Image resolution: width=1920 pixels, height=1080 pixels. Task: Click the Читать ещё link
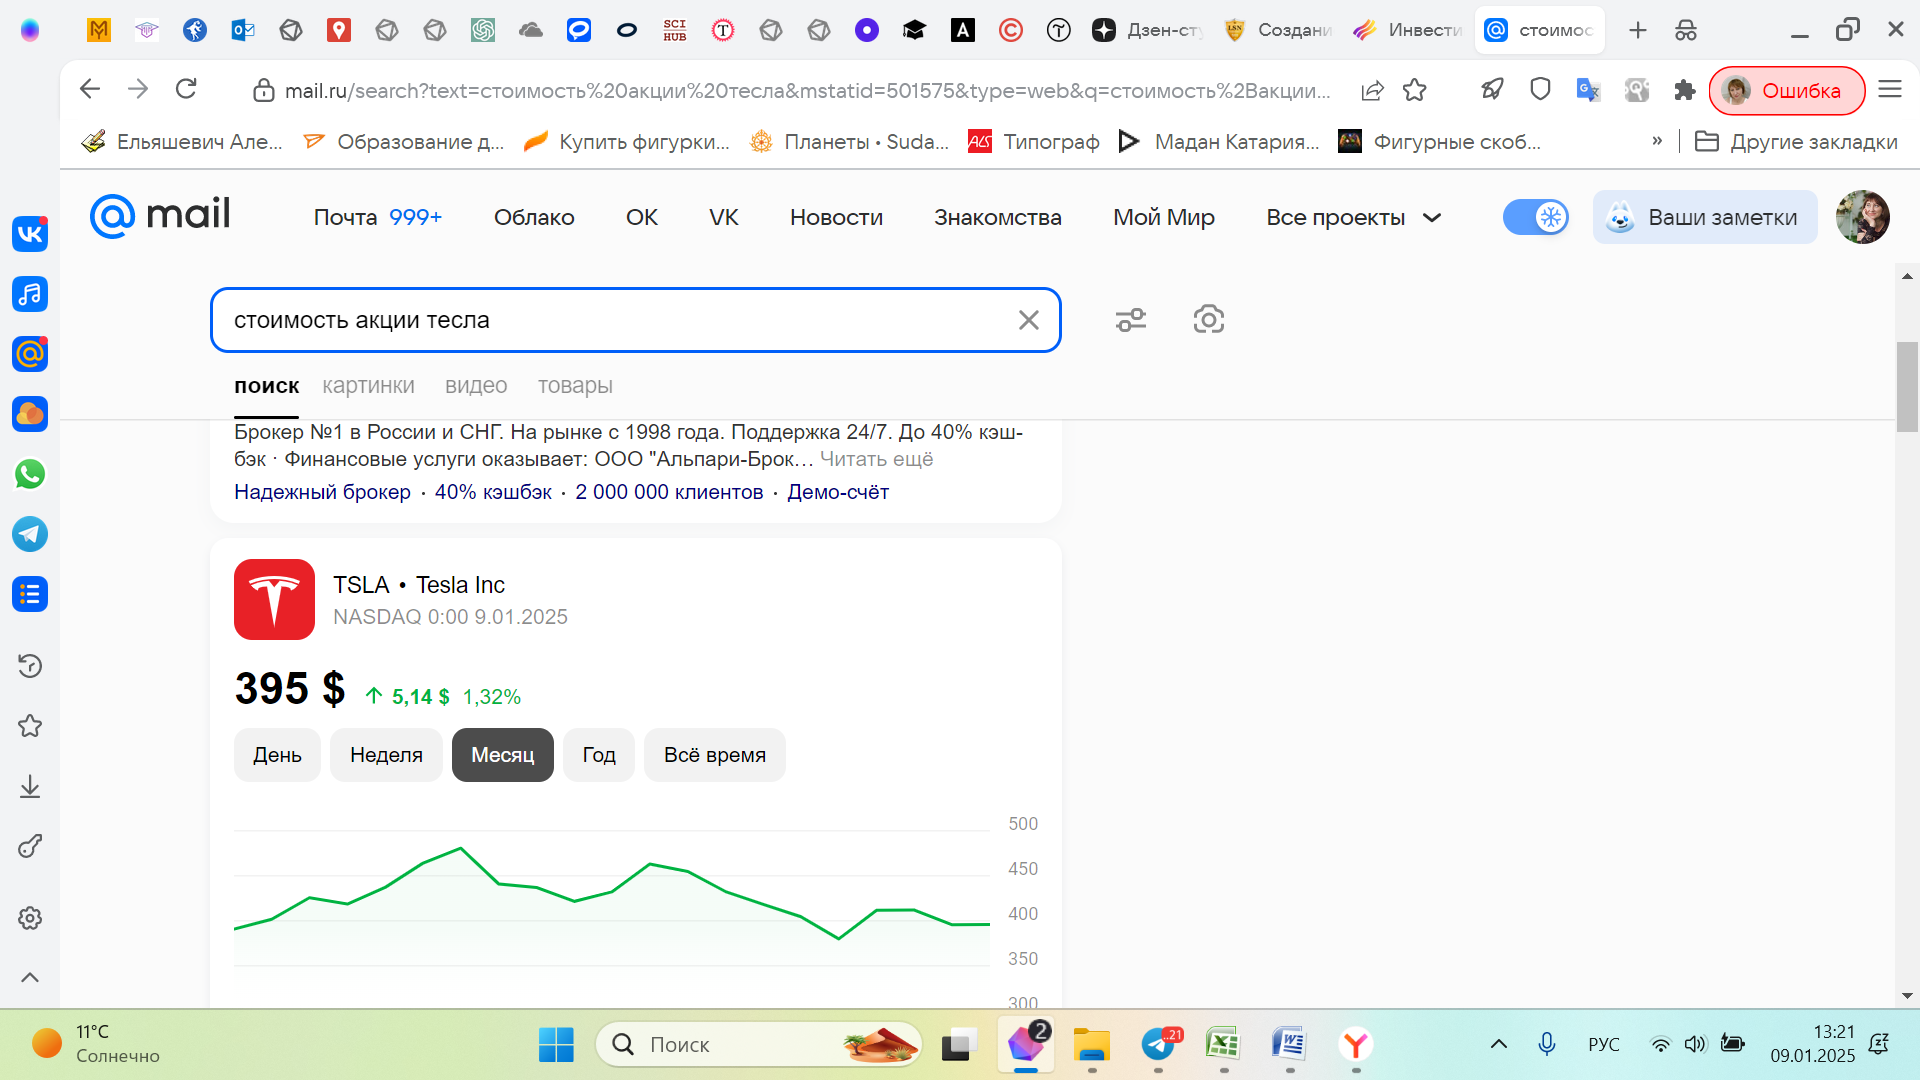click(x=877, y=459)
